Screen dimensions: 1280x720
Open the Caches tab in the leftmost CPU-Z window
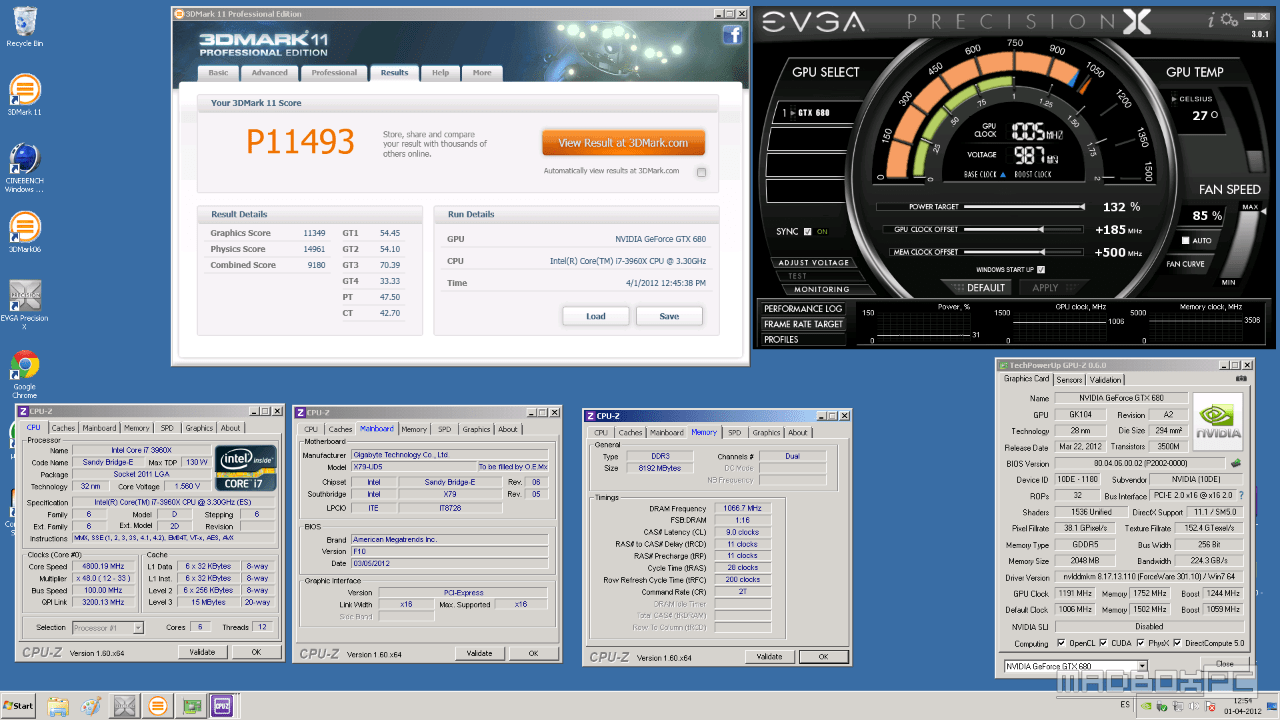pos(63,429)
